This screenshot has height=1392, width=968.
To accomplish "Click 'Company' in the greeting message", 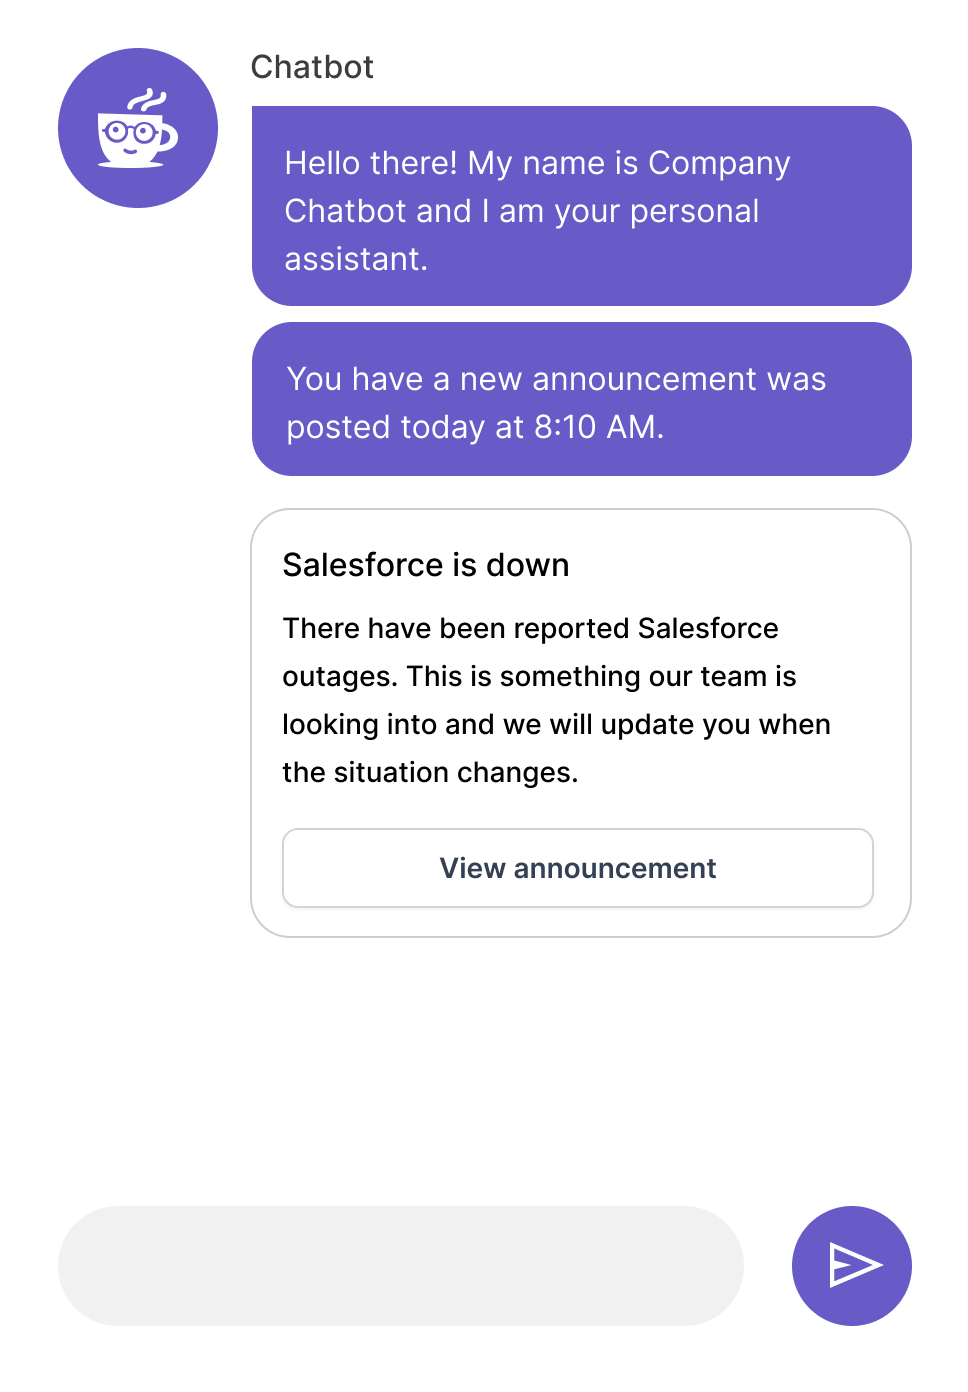I will click(x=719, y=163).
